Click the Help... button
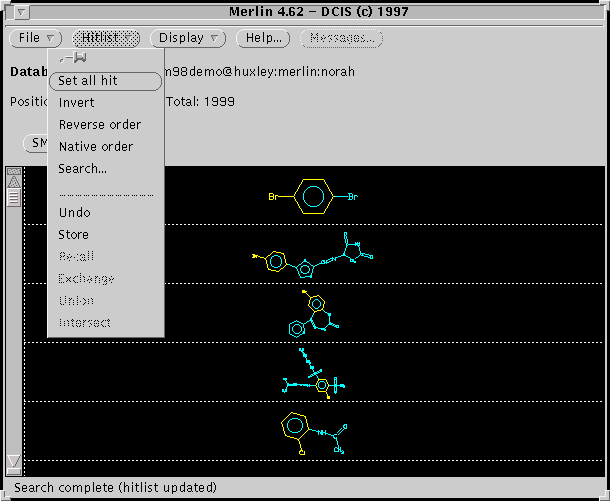Screen dimensions: 610x501 (x=263, y=38)
